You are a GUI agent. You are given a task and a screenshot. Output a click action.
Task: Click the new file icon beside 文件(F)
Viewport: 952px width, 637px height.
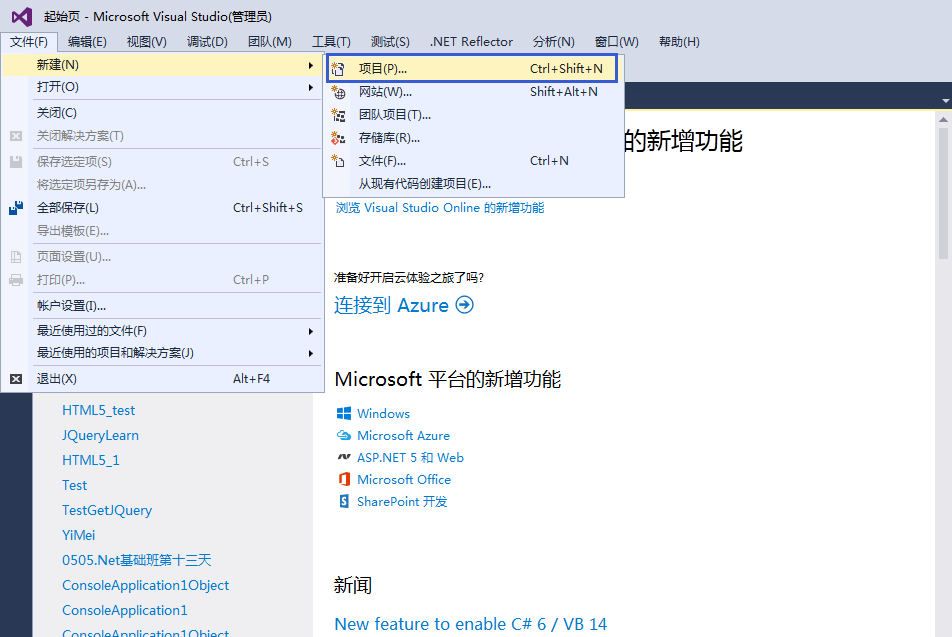tap(338, 161)
